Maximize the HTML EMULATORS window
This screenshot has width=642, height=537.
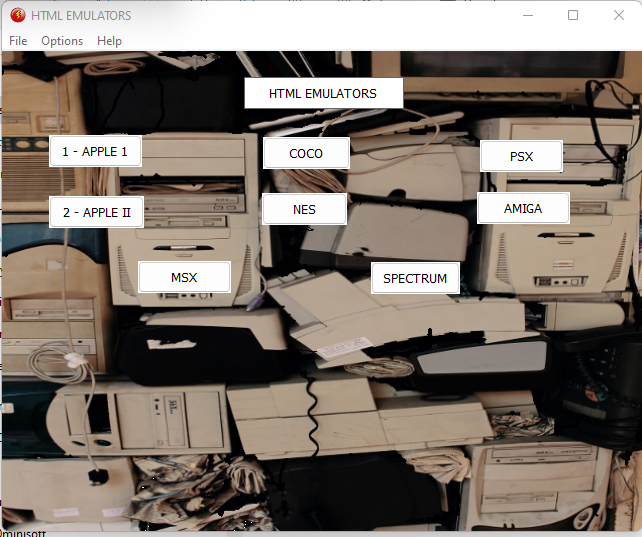[573, 16]
